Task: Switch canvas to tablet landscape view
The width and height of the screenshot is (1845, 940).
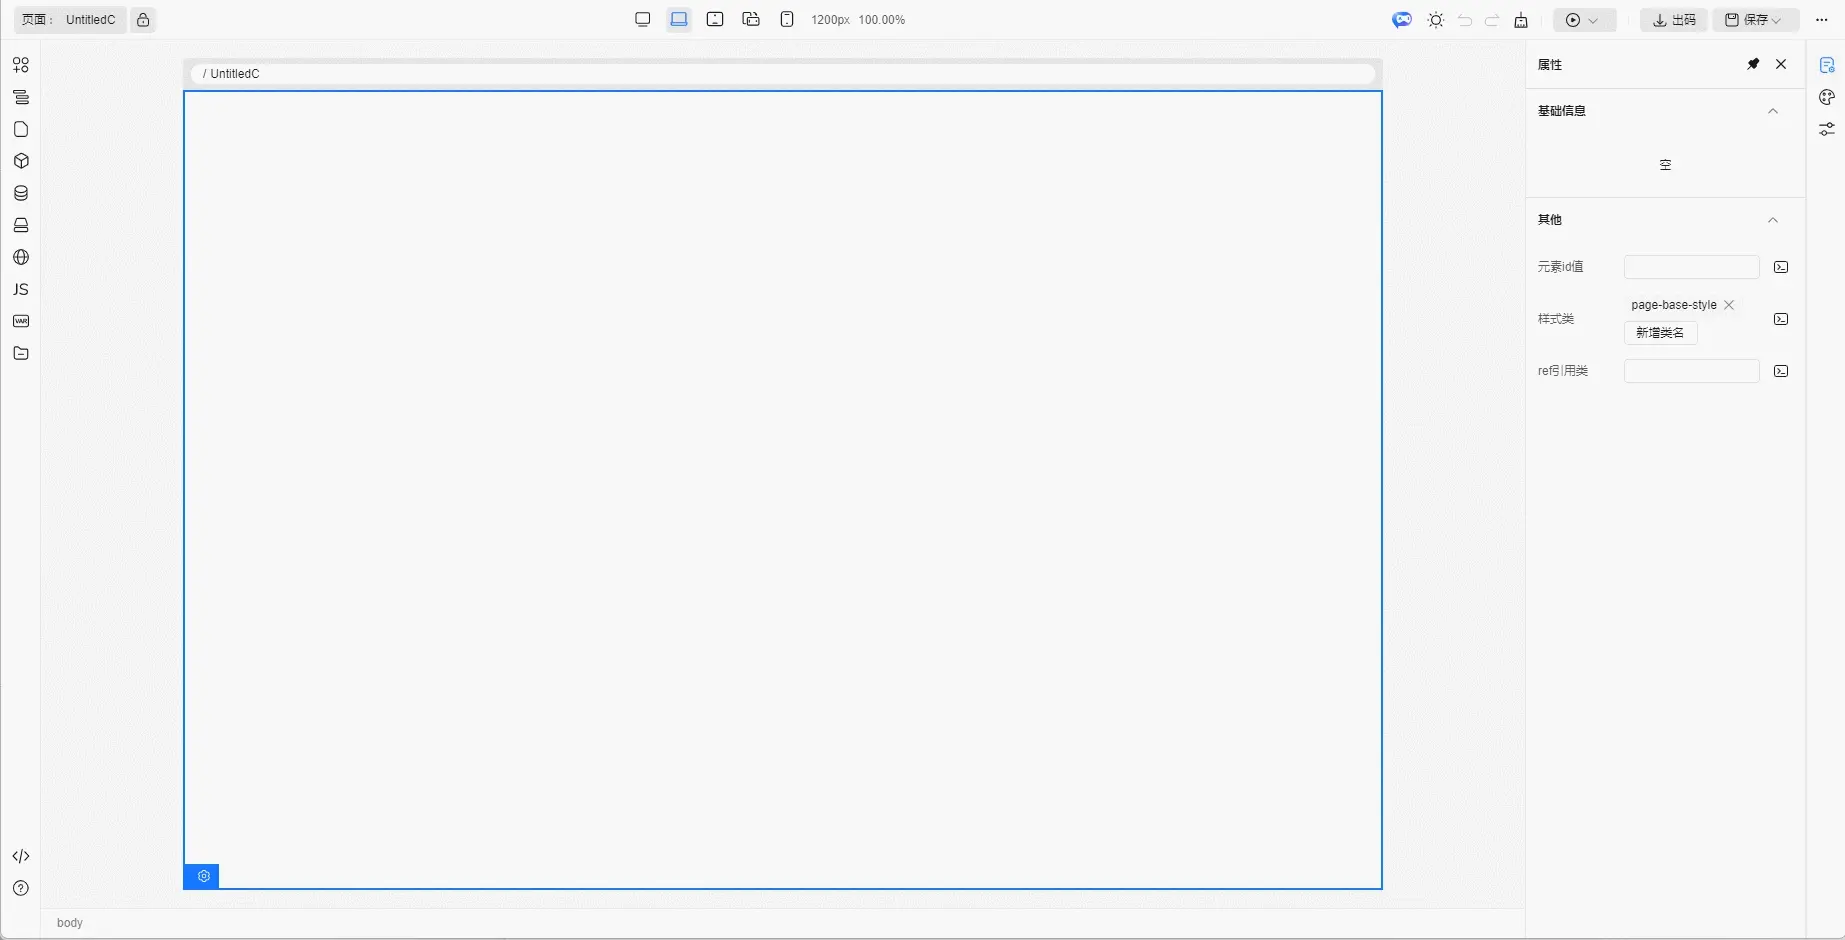Action: click(715, 20)
